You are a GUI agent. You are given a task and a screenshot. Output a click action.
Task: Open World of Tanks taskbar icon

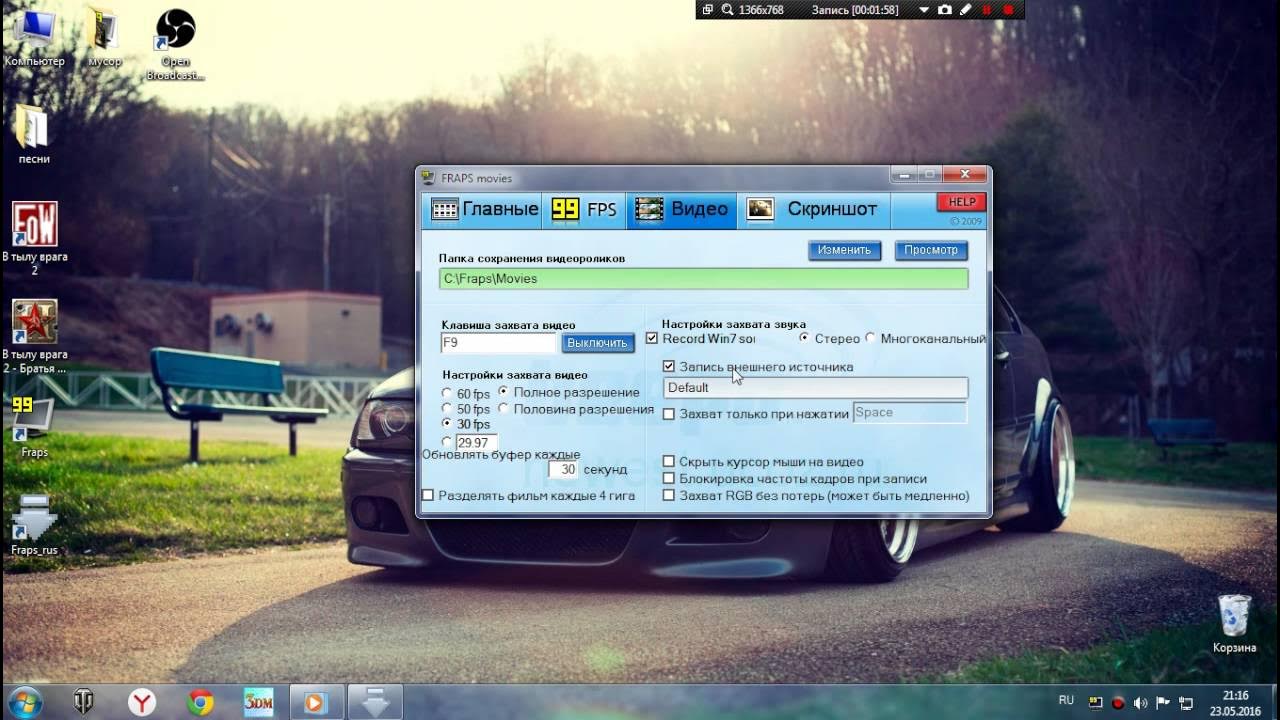click(84, 702)
